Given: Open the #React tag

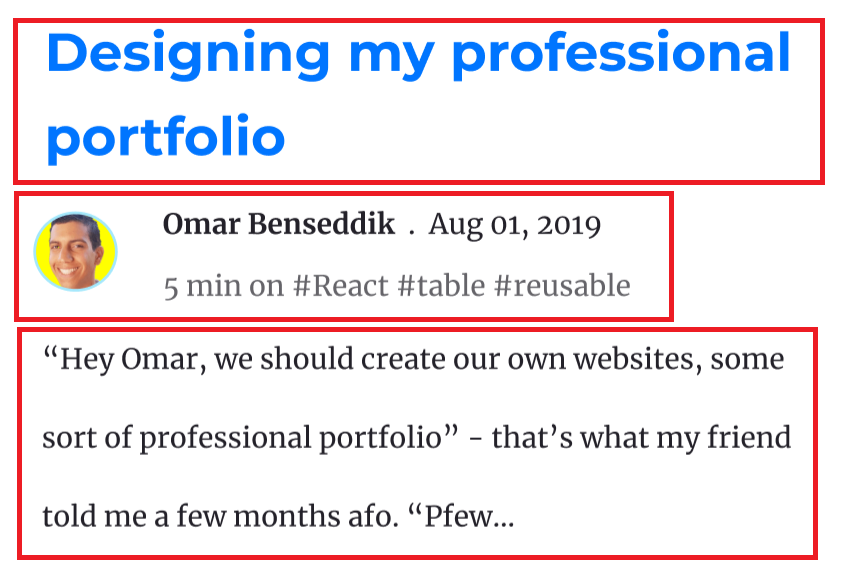Looking at the screenshot, I should 340,285.
